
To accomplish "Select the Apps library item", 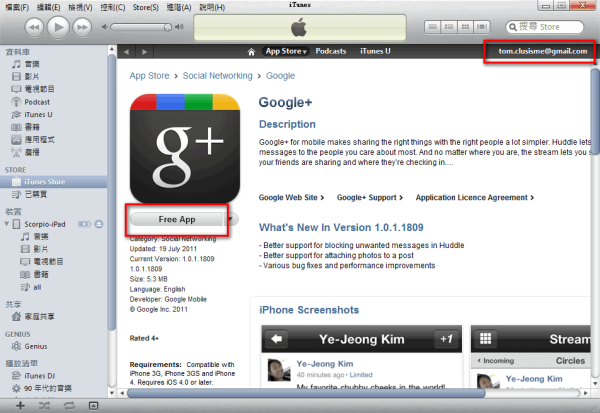I will [32, 140].
